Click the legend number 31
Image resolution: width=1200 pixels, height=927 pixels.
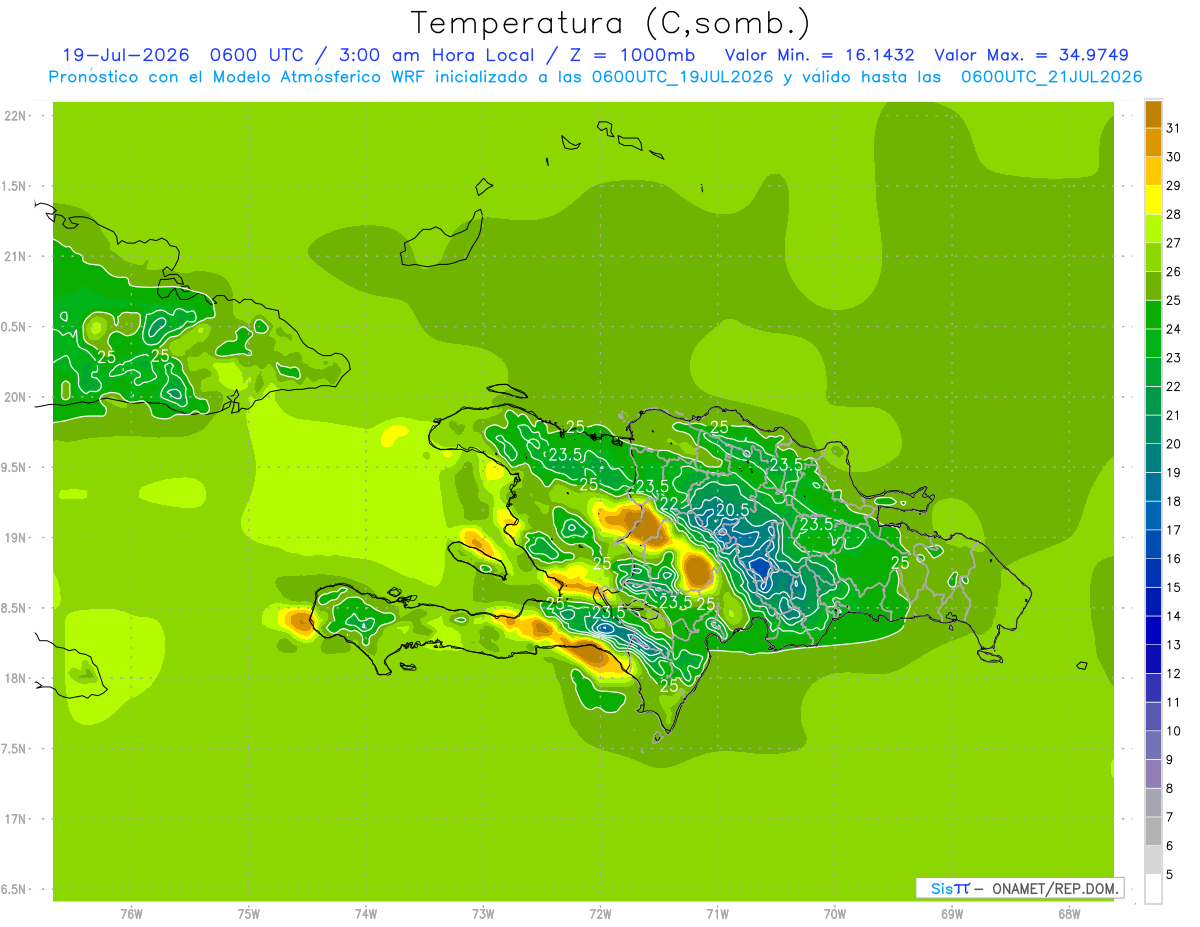click(1173, 128)
